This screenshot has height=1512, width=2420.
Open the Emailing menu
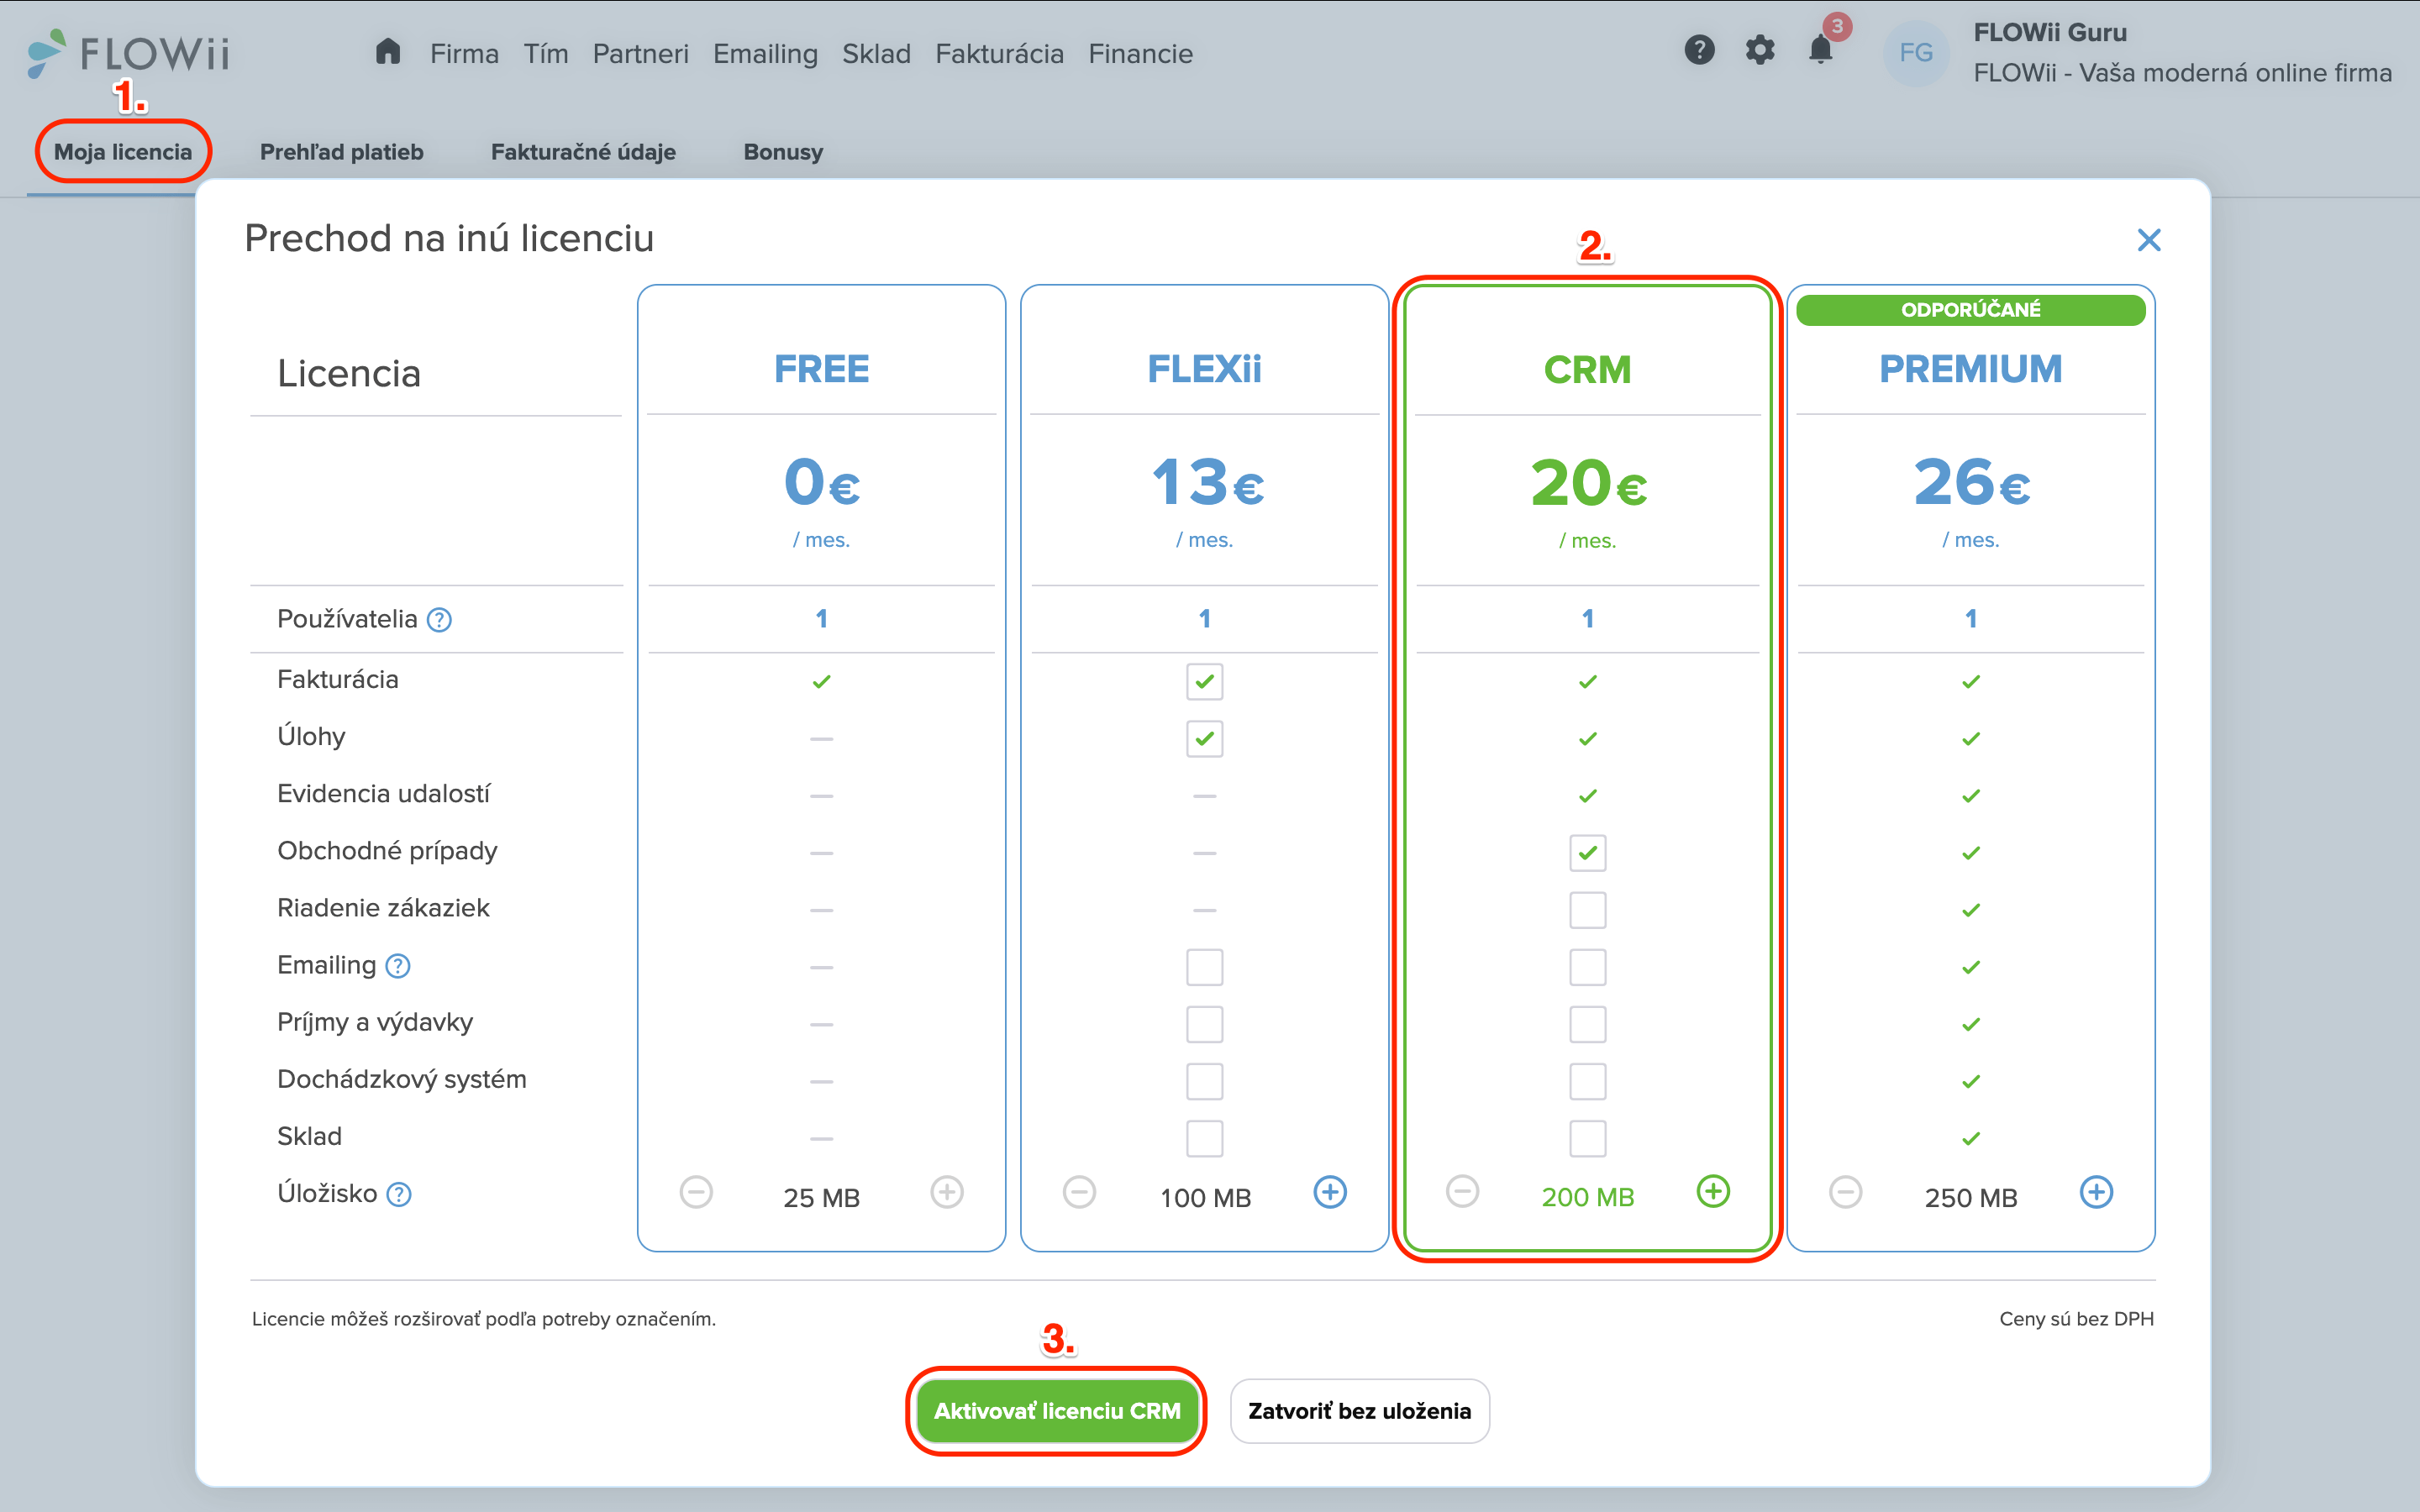tap(765, 54)
